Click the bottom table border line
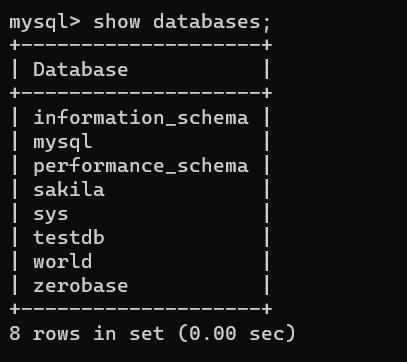407x362 pixels. pyautogui.click(x=141, y=309)
